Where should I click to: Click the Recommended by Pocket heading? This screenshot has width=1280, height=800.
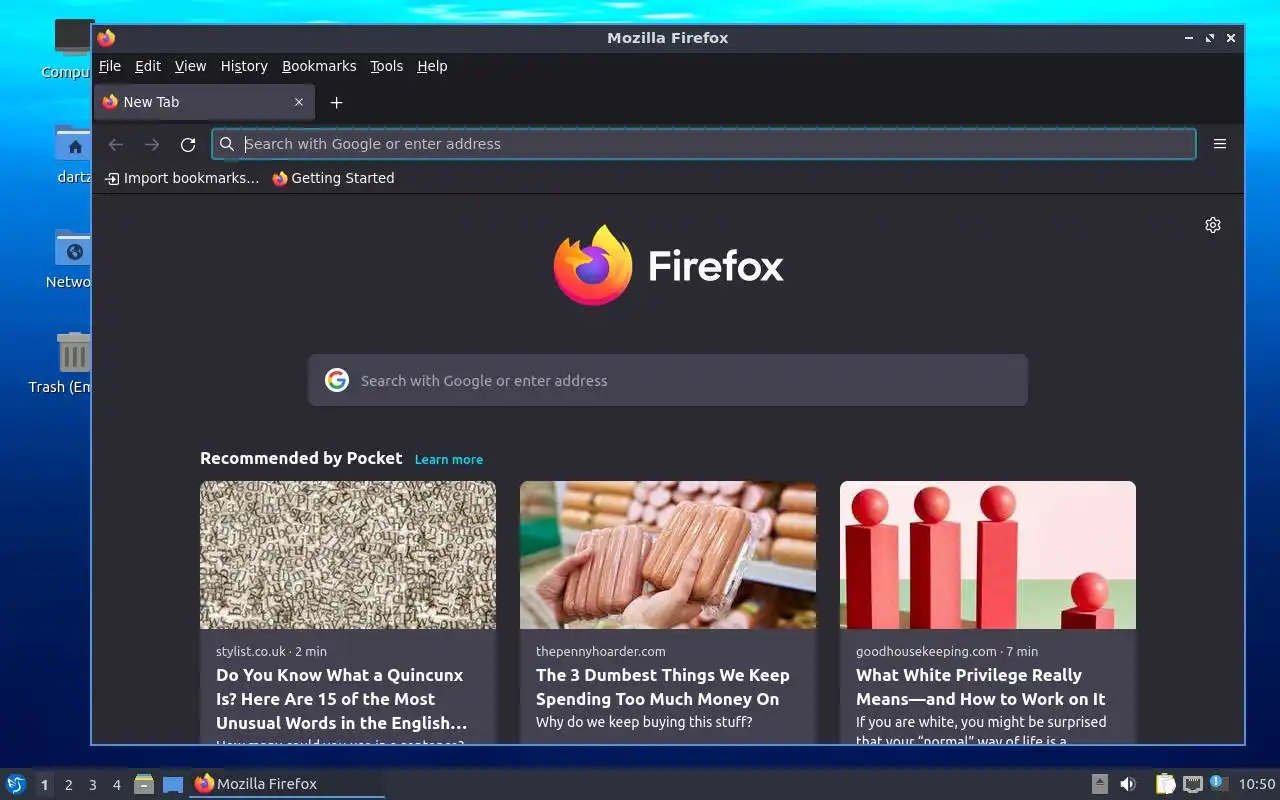[301, 458]
